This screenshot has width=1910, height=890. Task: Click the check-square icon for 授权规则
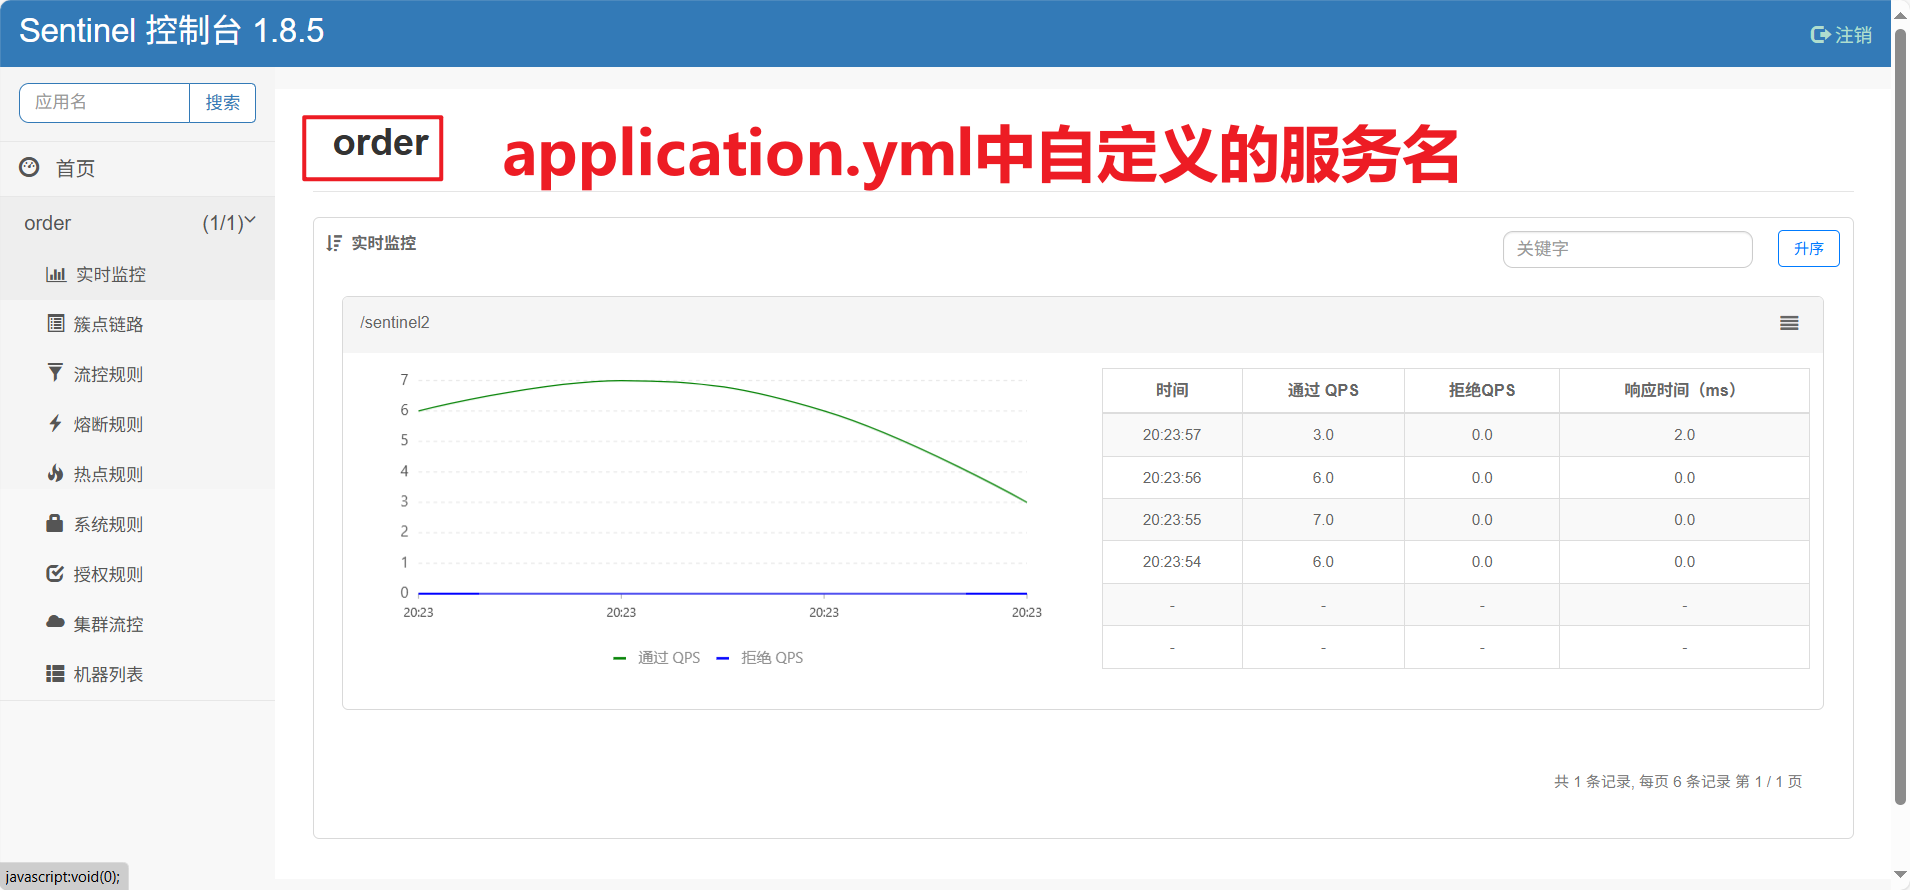[x=56, y=573]
